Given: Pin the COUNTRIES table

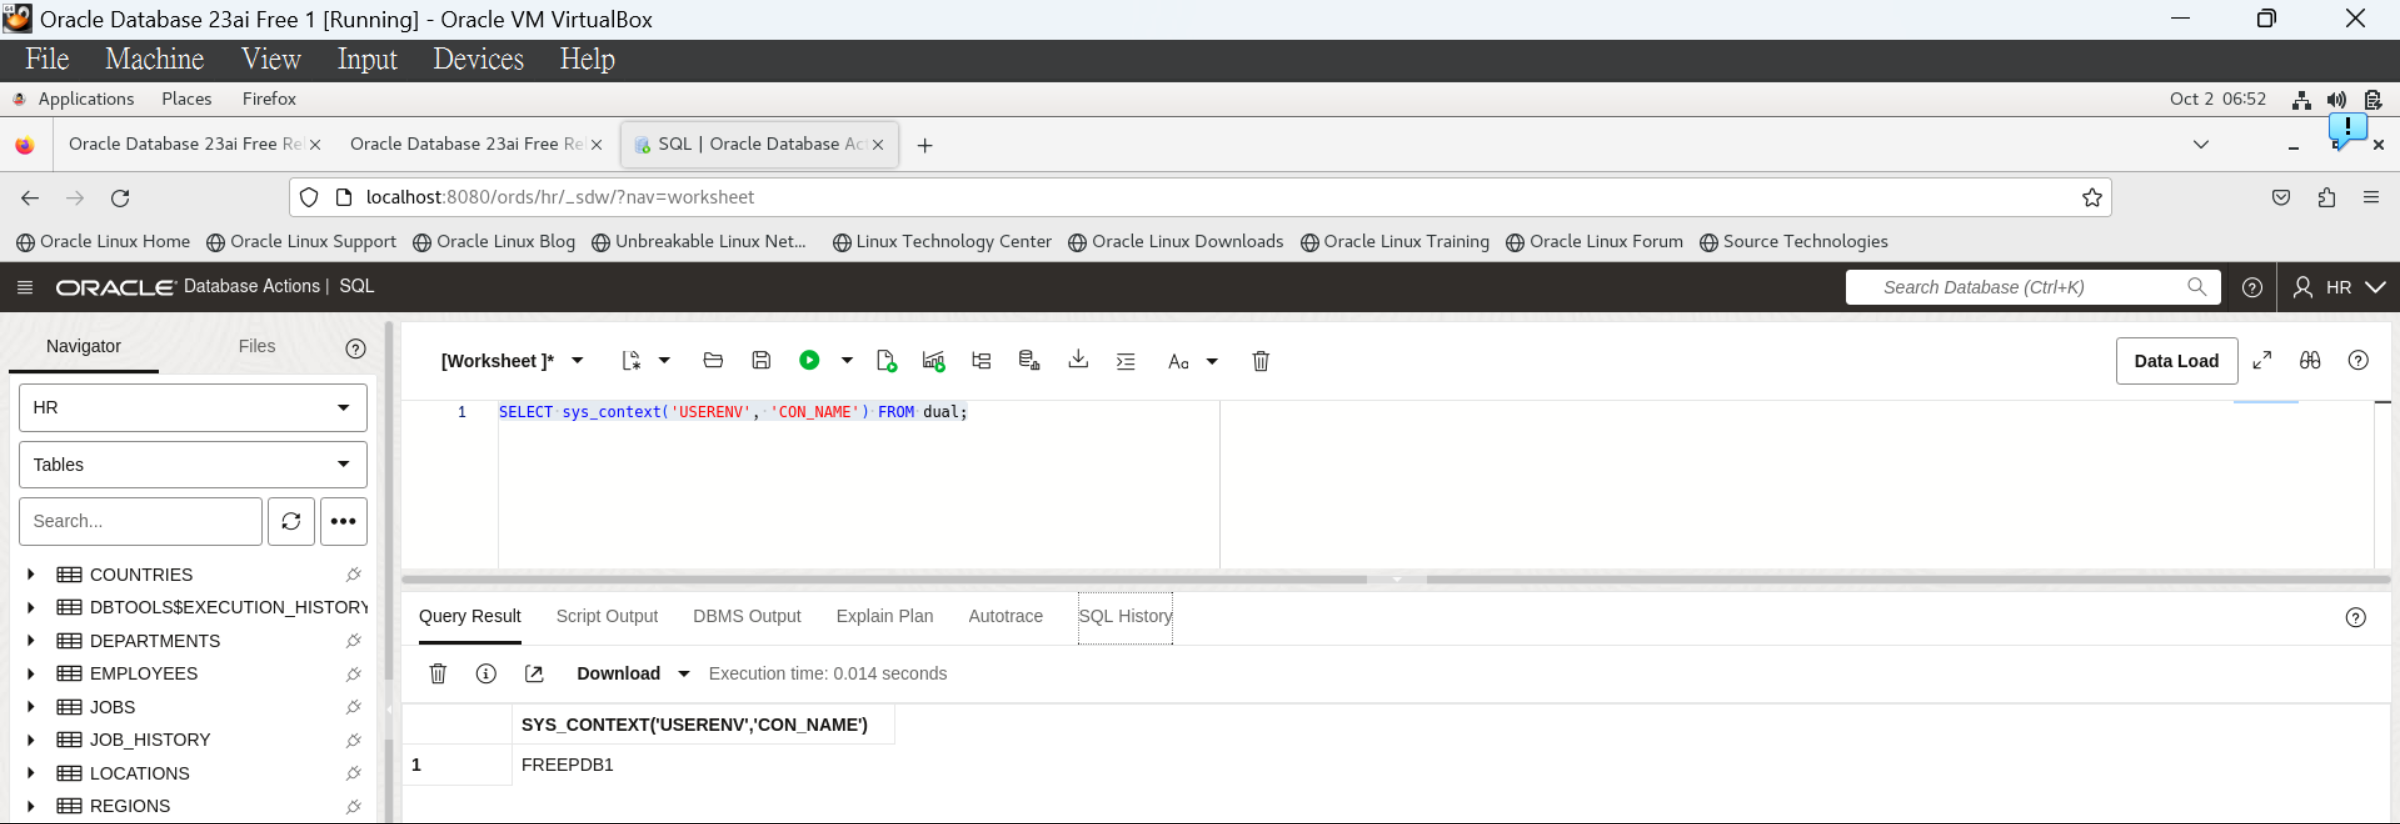Looking at the screenshot, I should click(353, 574).
